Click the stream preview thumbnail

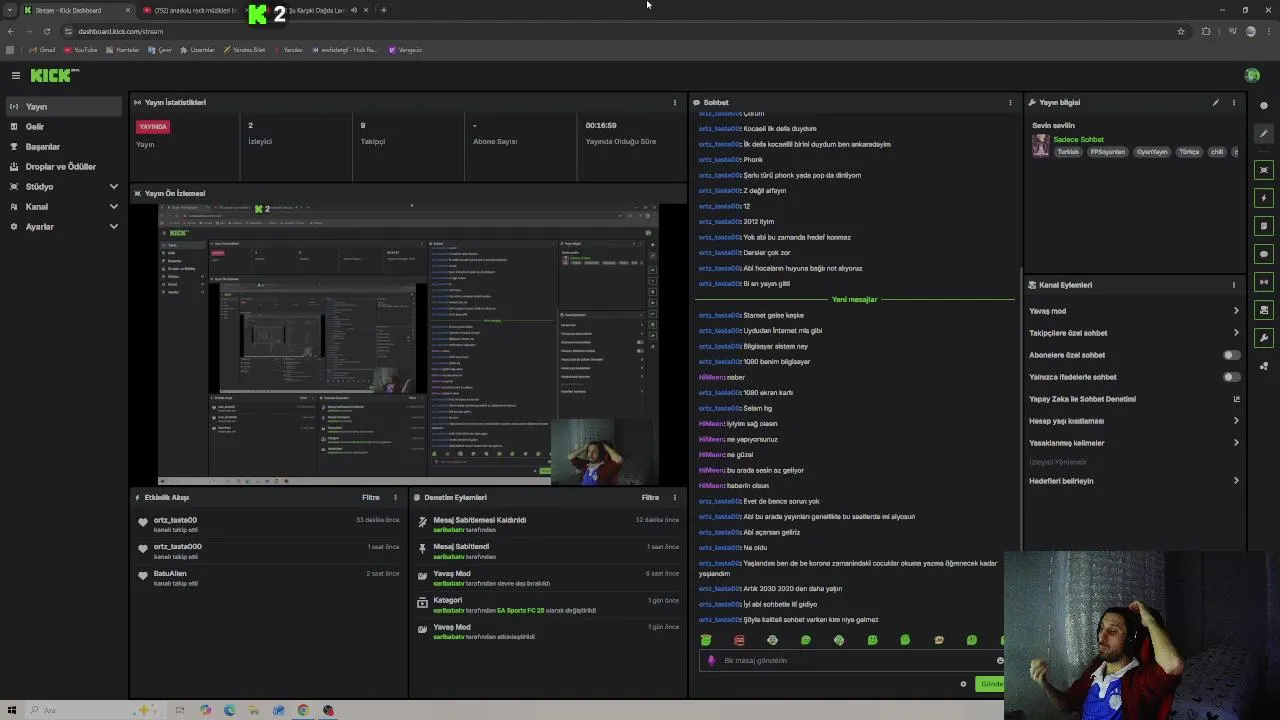click(x=408, y=344)
